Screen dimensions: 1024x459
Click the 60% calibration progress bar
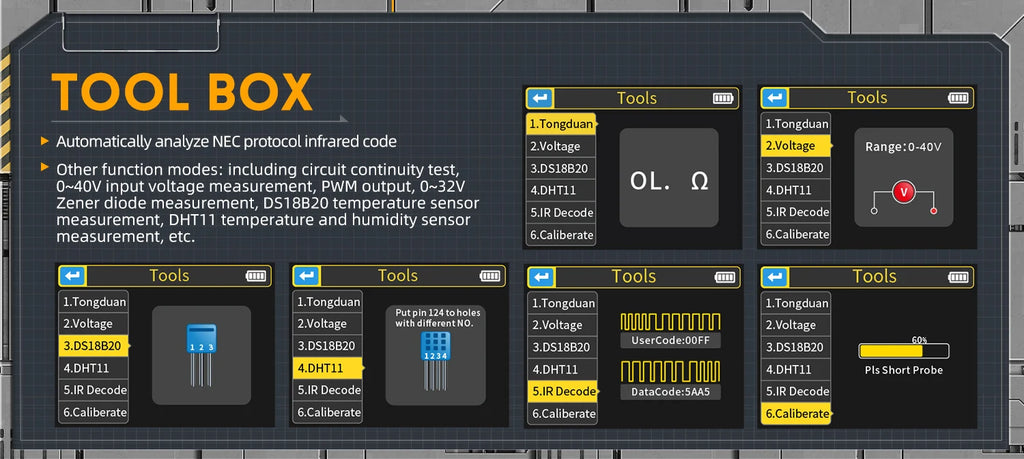903,351
